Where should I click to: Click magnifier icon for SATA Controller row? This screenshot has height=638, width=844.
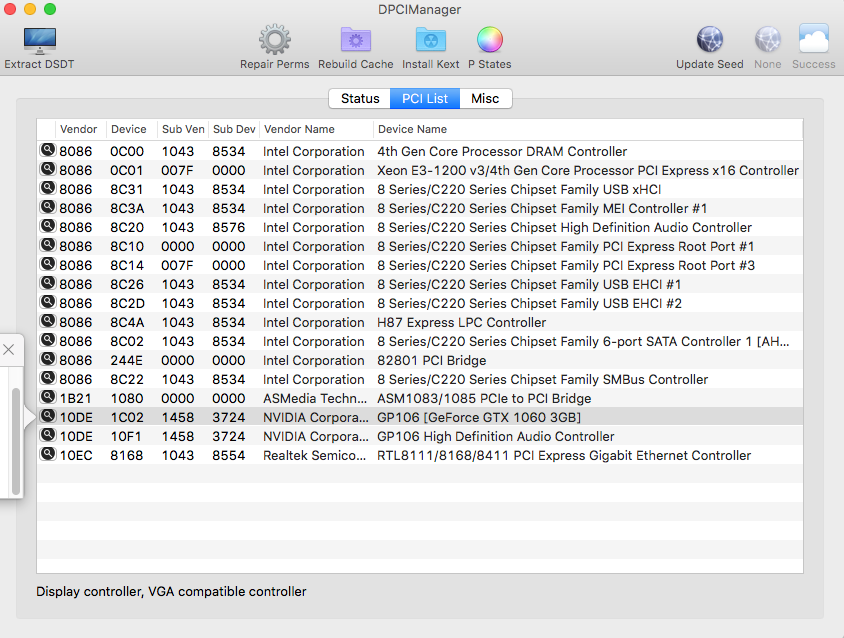click(48, 340)
